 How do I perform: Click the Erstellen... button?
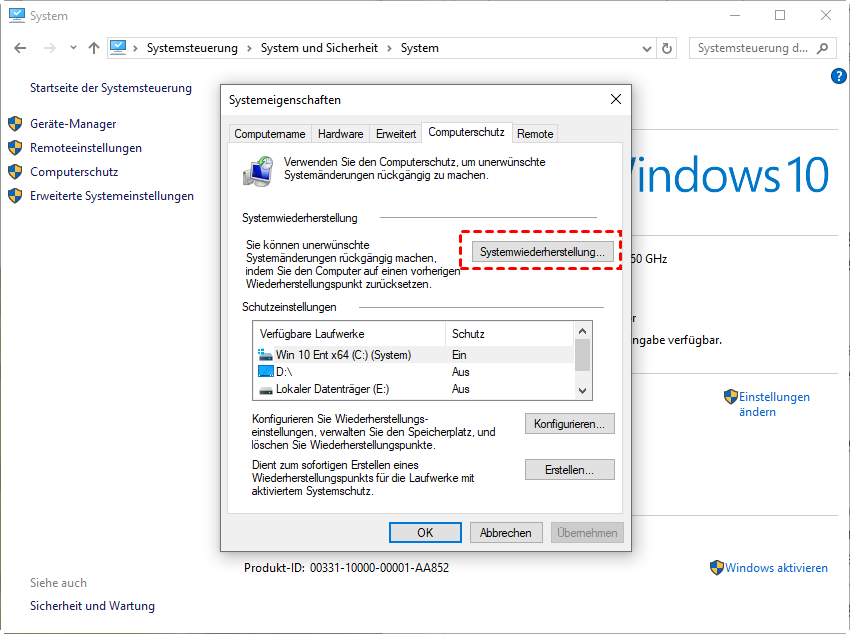(569, 470)
